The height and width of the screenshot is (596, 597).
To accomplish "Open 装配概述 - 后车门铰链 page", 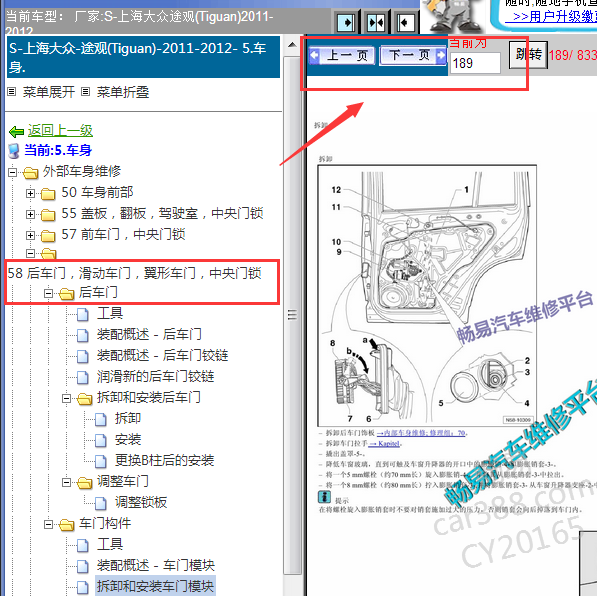I will click(163, 355).
